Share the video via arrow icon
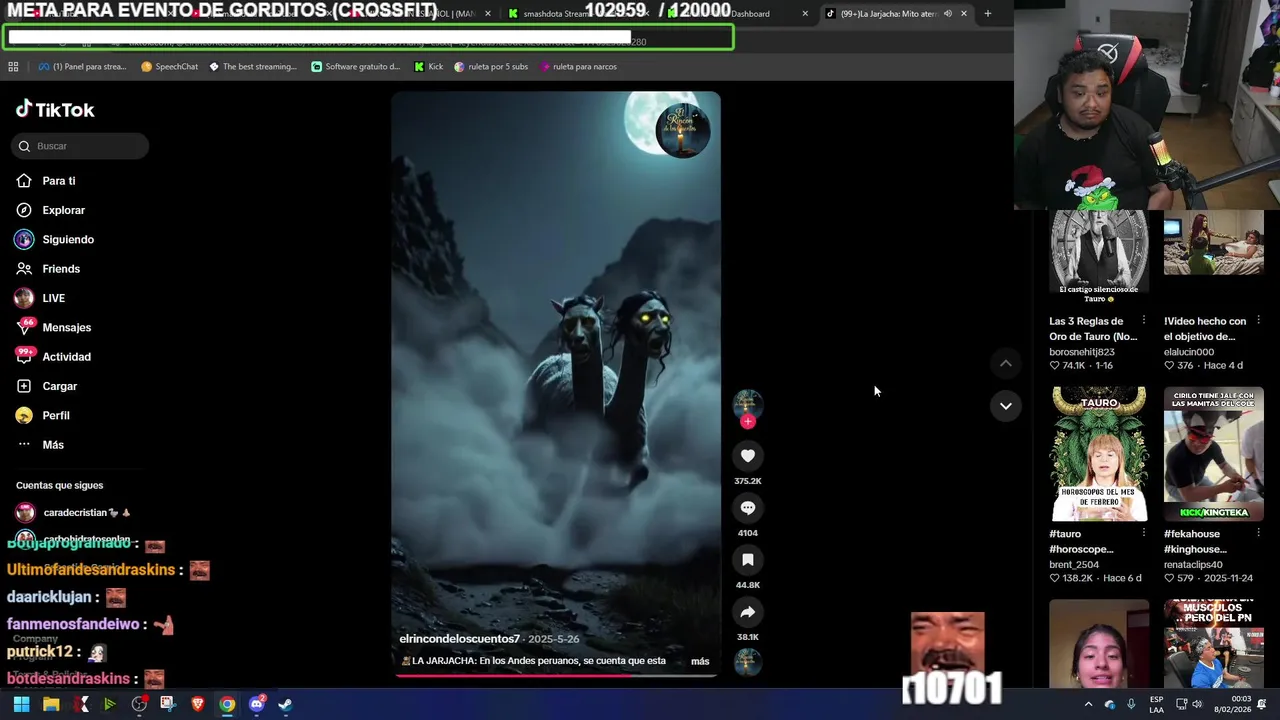 pyautogui.click(x=747, y=612)
